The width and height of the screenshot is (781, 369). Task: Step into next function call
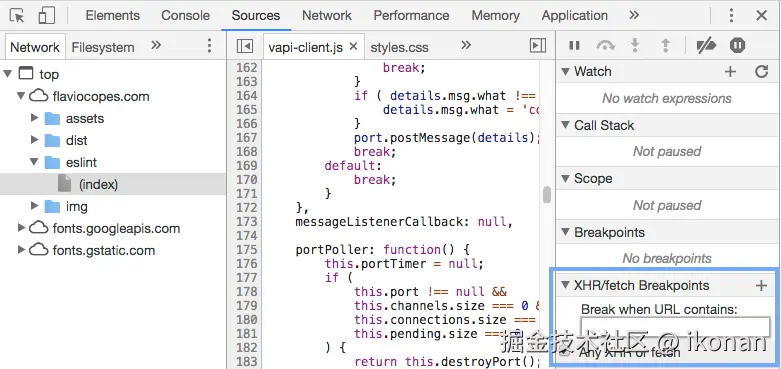(x=635, y=46)
